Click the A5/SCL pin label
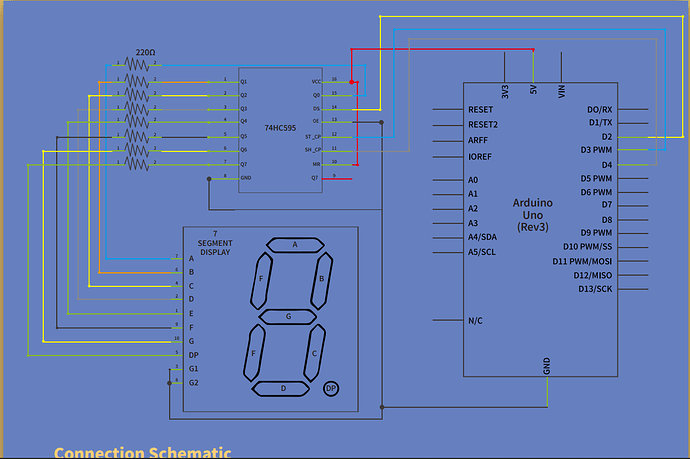690x459 pixels. 481,252
